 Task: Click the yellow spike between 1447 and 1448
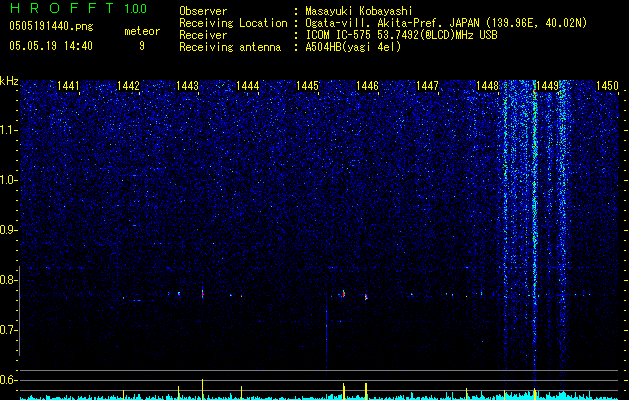point(467,394)
